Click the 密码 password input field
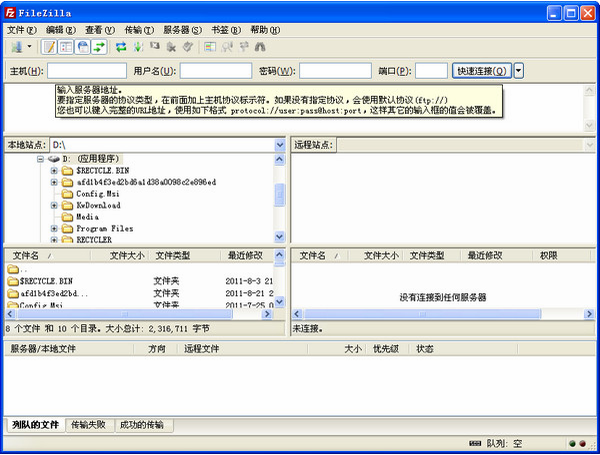The image size is (600, 455). pyautogui.click(x=335, y=71)
